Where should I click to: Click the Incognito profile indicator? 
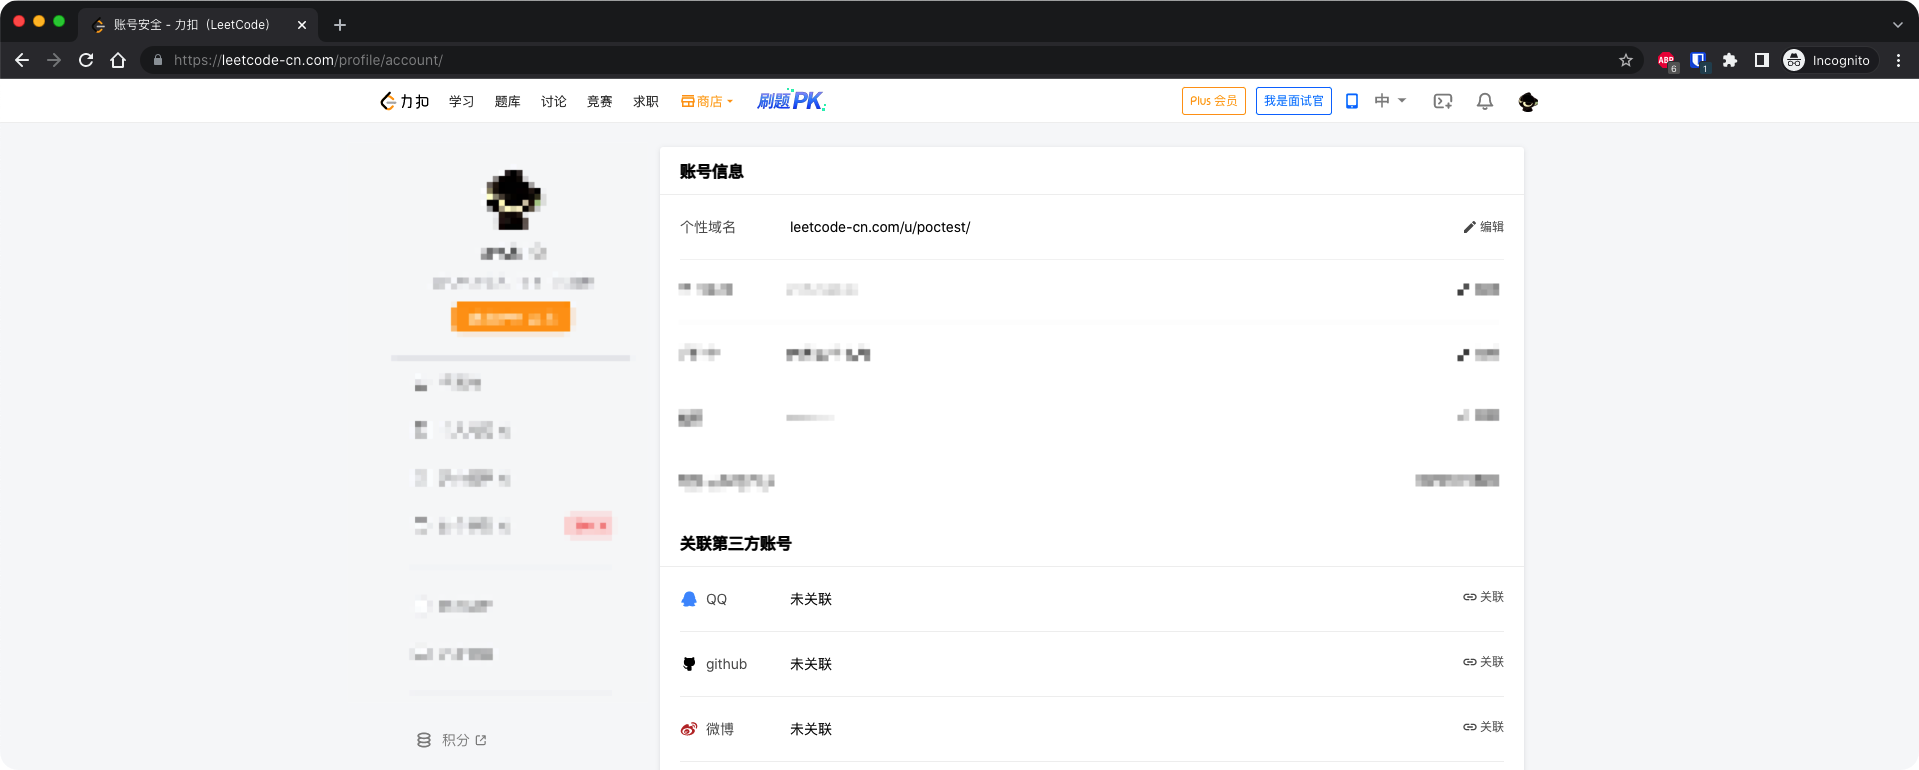[x=1828, y=60]
